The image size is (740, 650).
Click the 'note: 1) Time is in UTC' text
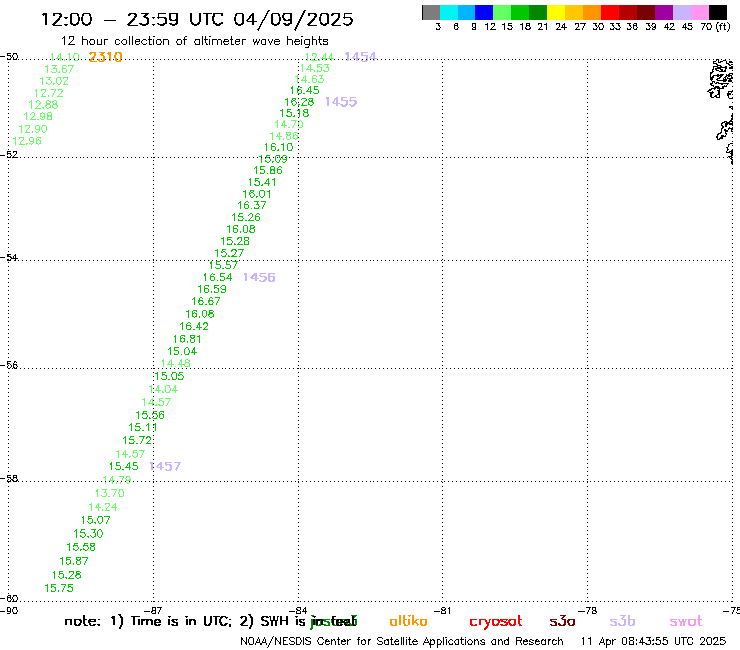(148, 621)
